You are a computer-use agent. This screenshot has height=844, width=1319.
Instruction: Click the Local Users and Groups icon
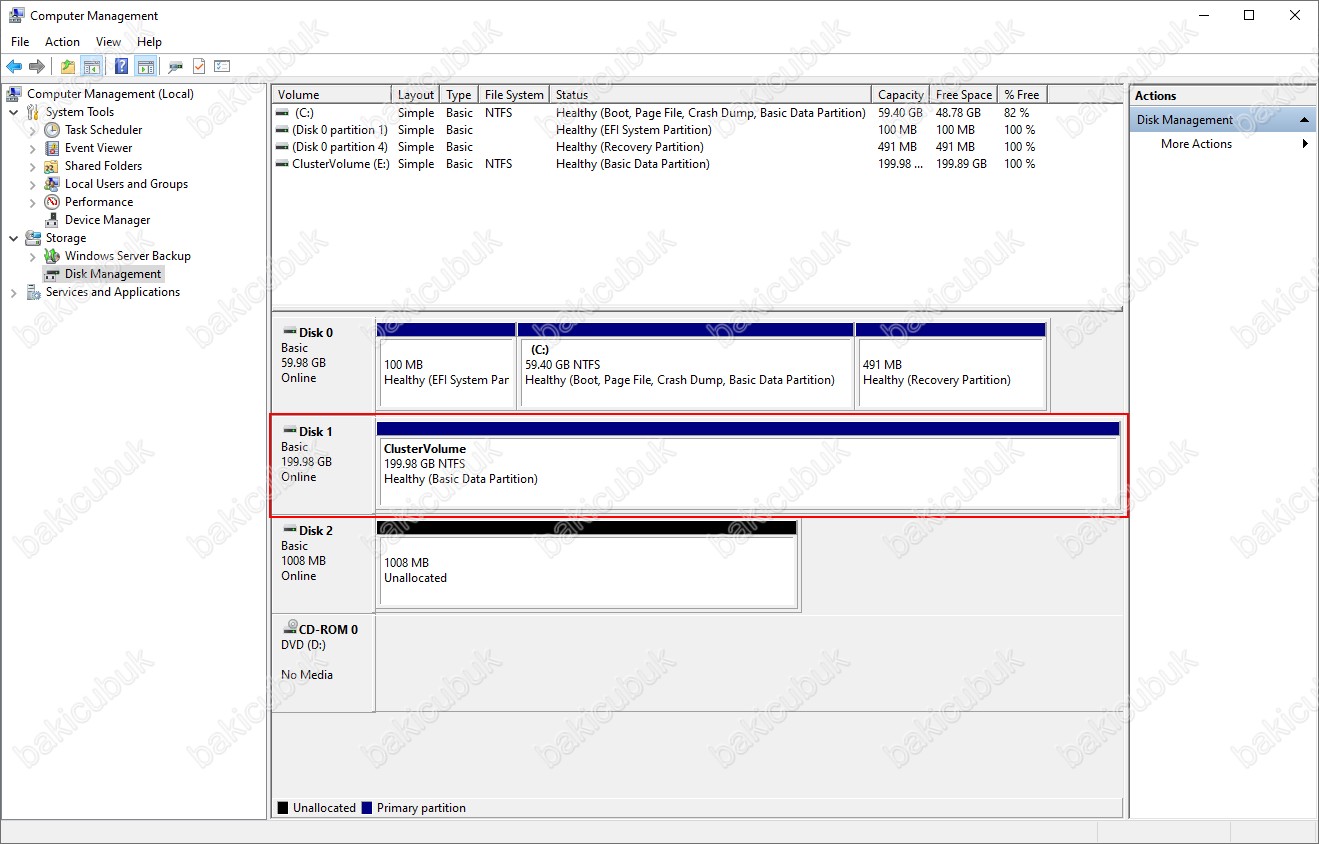(52, 184)
